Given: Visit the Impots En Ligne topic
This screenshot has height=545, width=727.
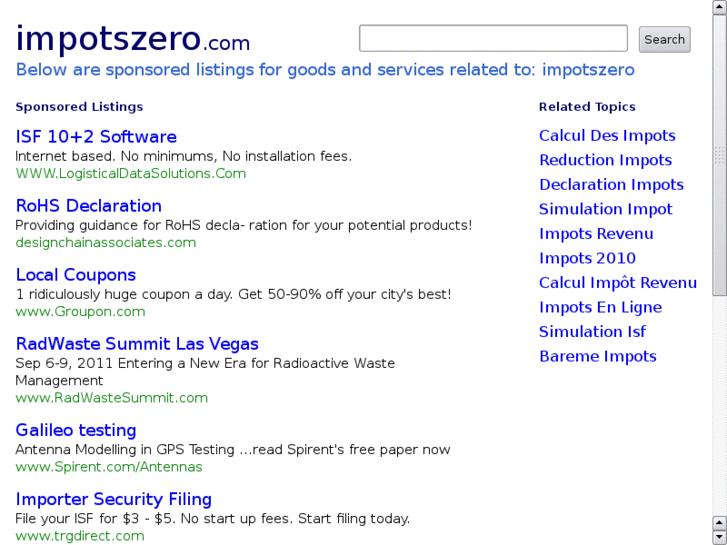Looking at the screenshot, I should [x=600, y=307].
